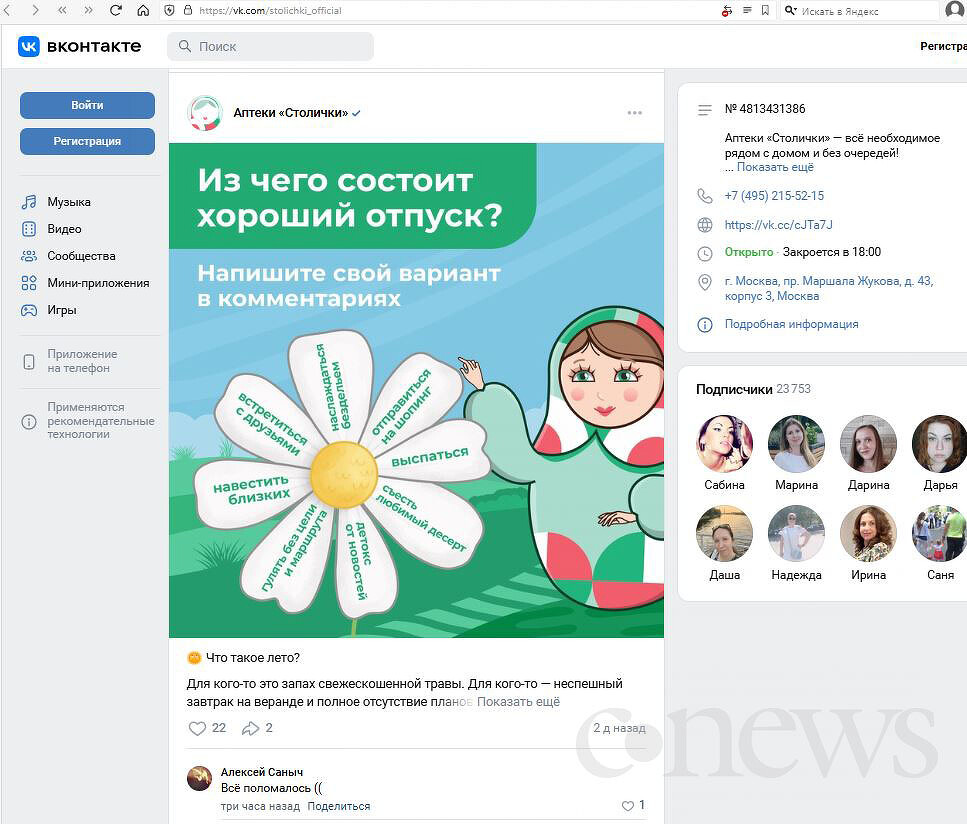Click the Искать в Яндекс search box
Image resolution: width=967 pixels, height=824 pixels.
pyautogui.click(x=860, y=10)
